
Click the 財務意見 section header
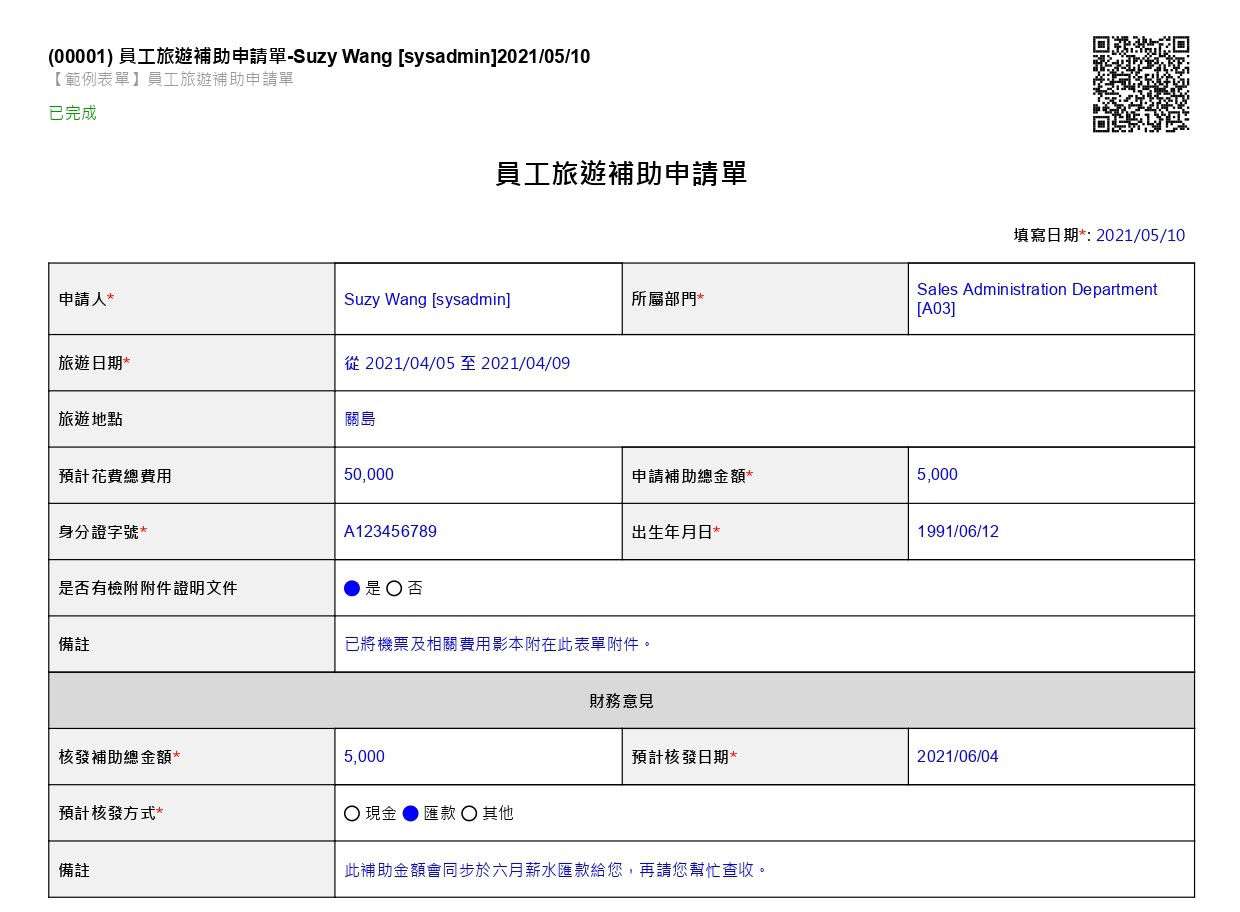point(621,701)
